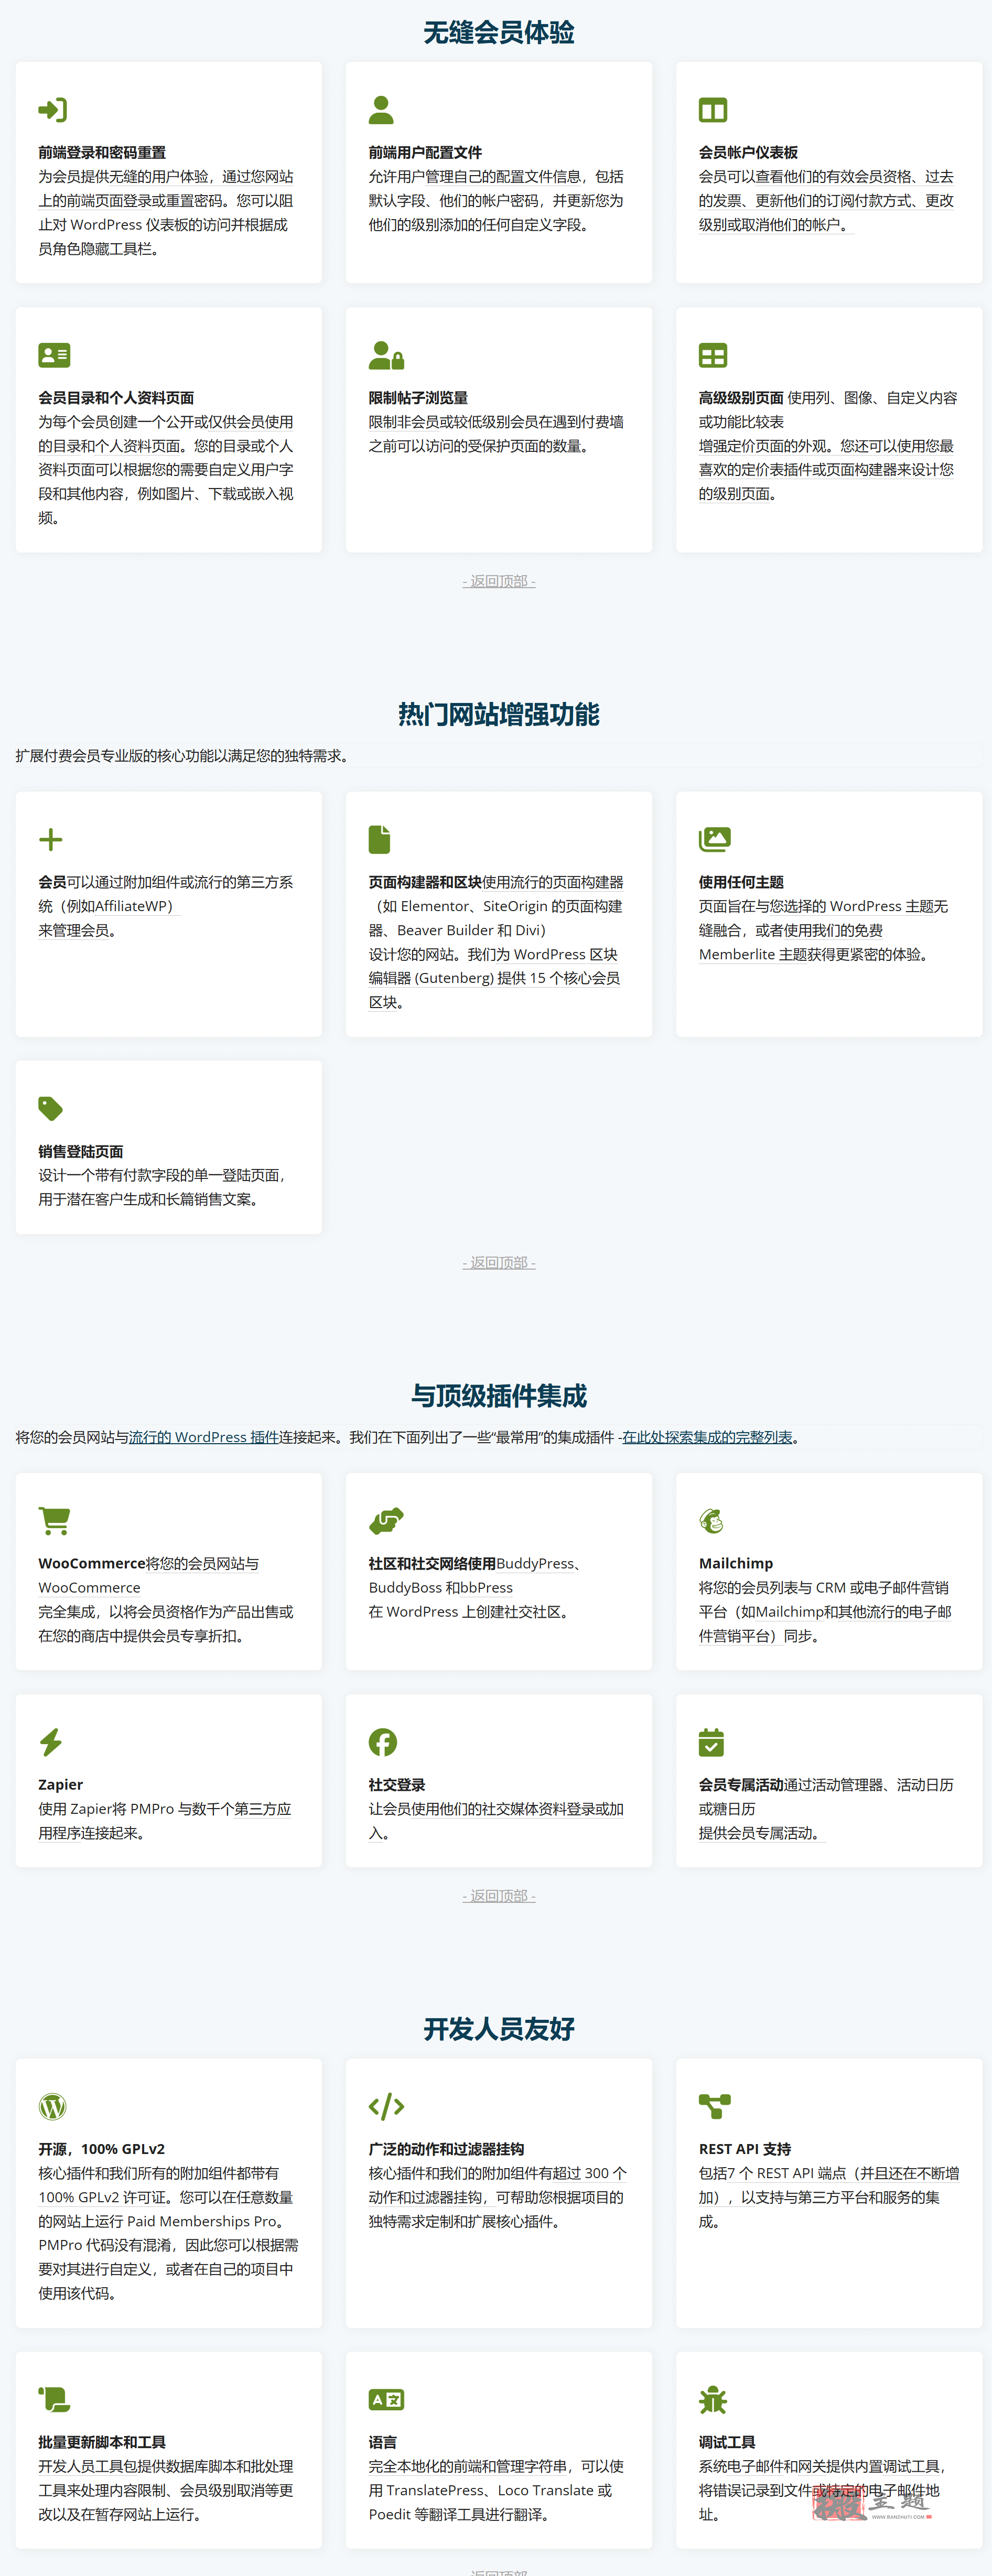Click the 热门网站增强功能 section heading
The width and height of the screenshot is (992, 2576).
(x=499, y=714)
